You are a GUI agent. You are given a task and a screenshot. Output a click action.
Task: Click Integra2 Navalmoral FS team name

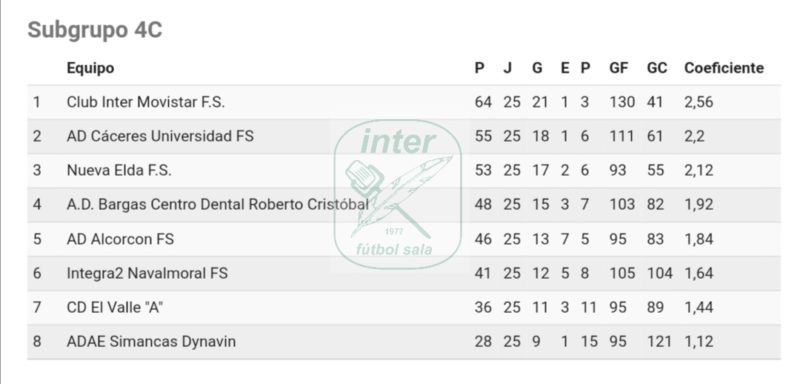coord(147,273)
